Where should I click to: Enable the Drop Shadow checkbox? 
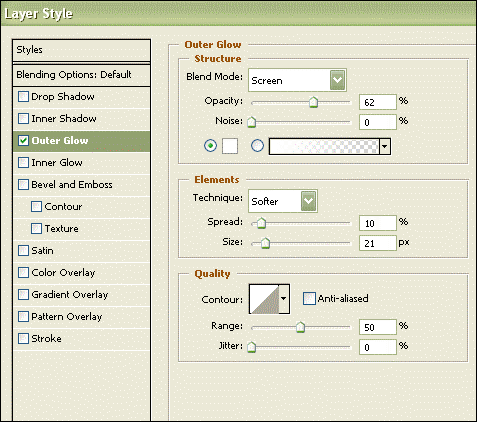[23, 97]
